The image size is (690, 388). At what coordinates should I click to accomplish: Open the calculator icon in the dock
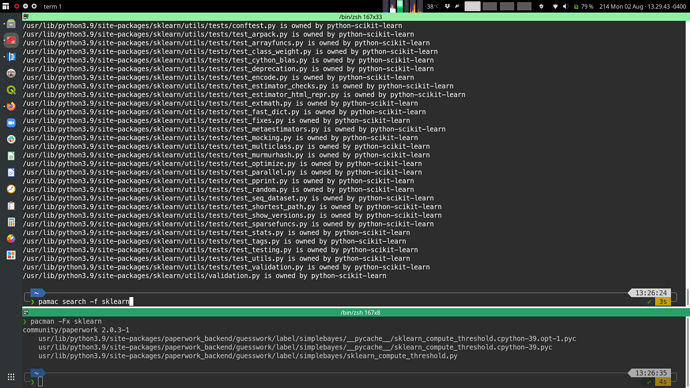pos(11,222)
